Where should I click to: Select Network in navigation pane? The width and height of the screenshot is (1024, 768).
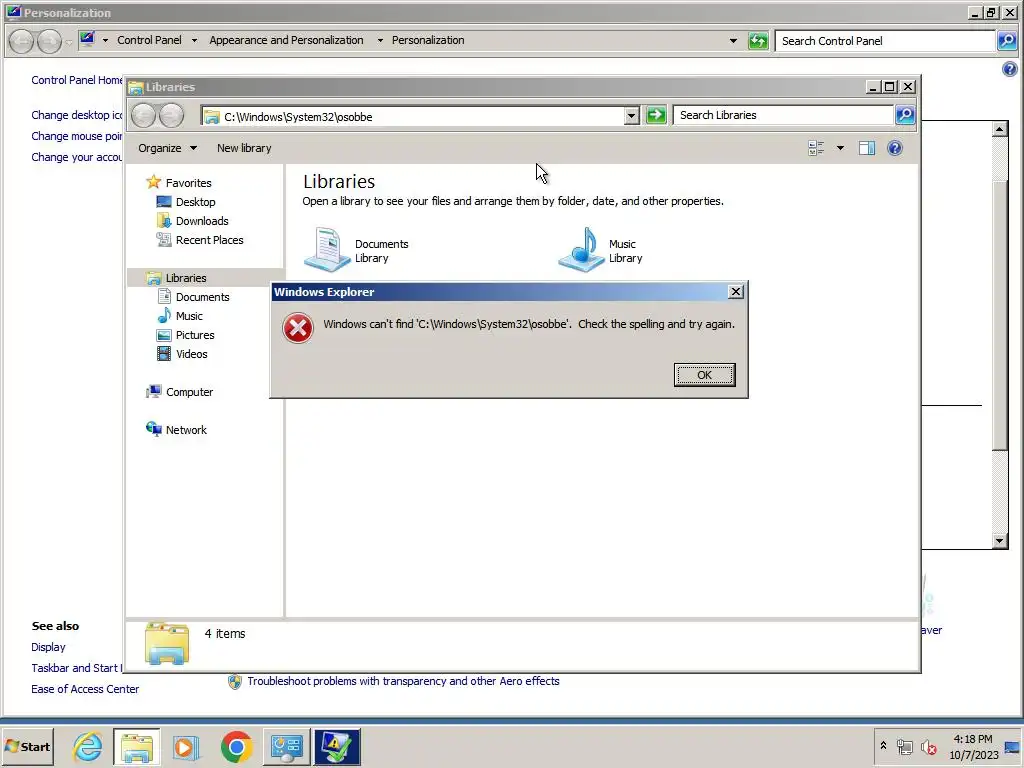(176, 430)
